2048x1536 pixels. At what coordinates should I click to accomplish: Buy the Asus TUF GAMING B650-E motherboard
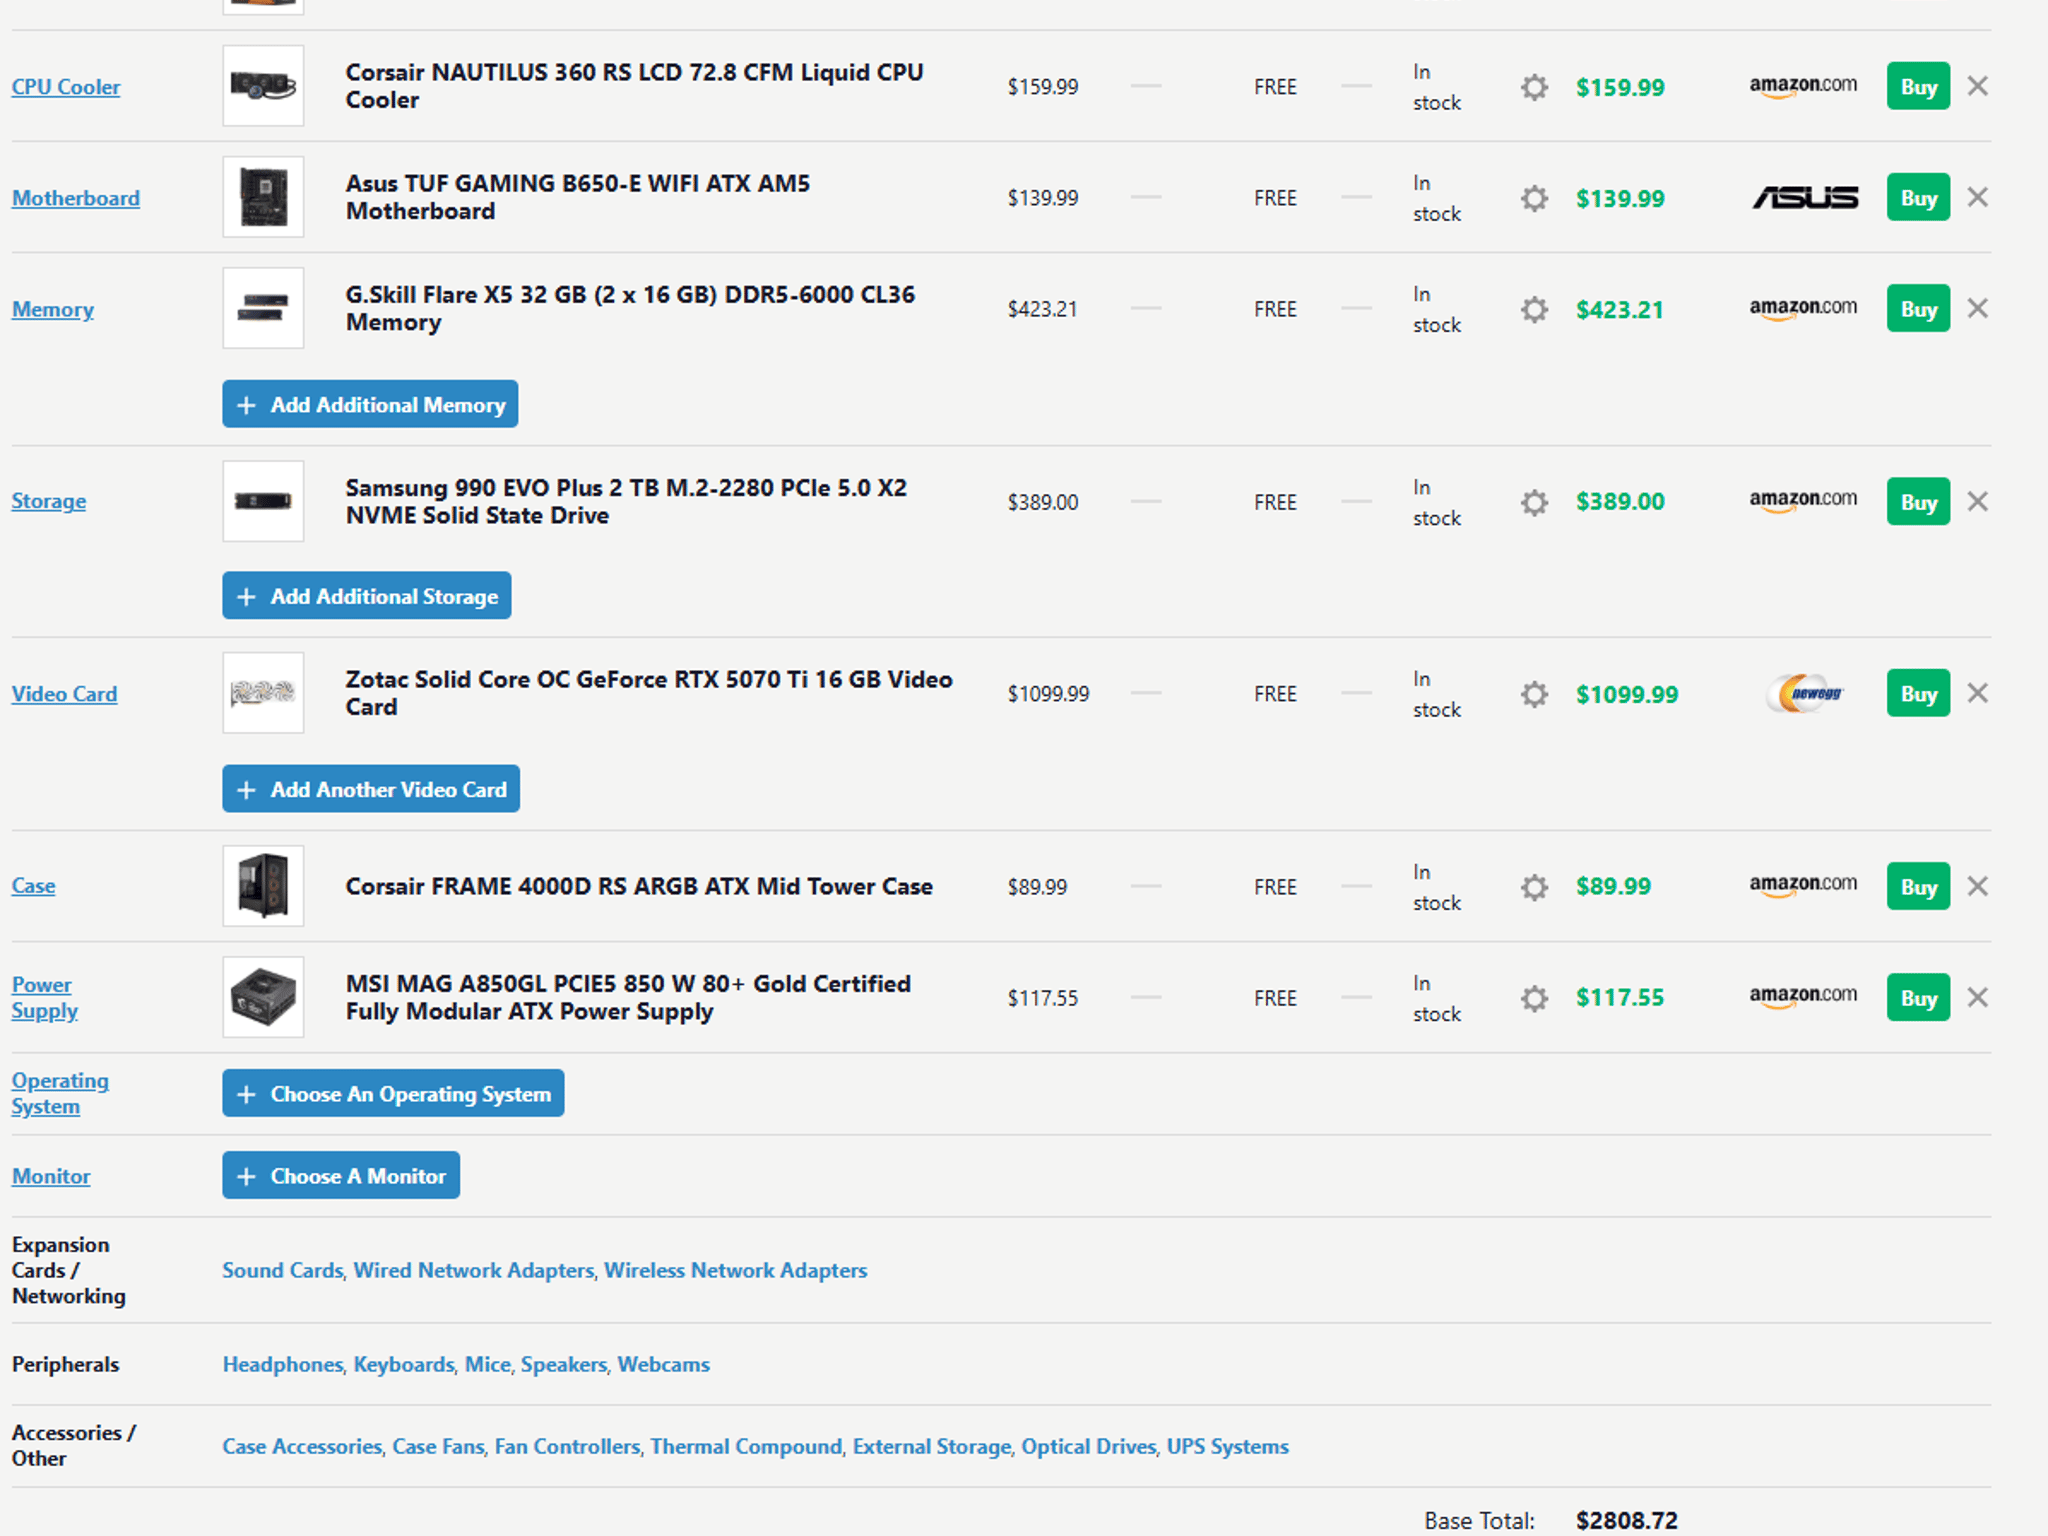pyautogui.click(x=1918, y=198)
